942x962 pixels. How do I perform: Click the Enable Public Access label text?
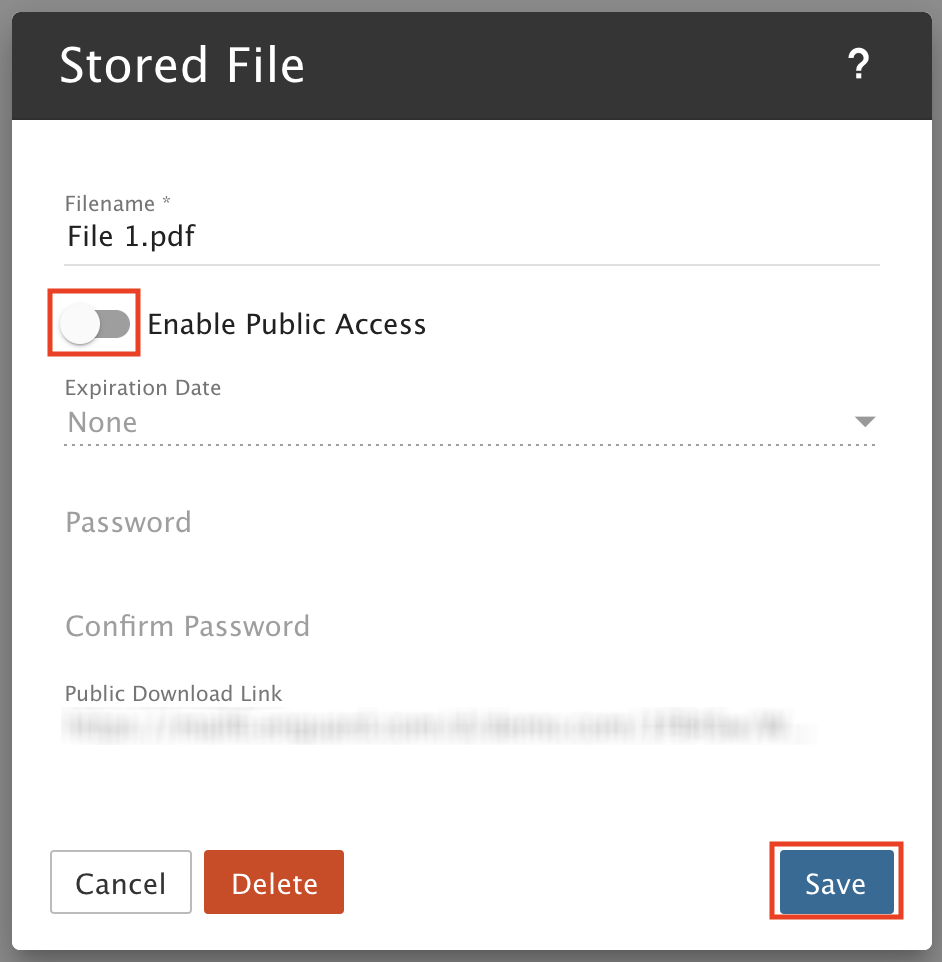pyautogui.click(x=287, y=324)
